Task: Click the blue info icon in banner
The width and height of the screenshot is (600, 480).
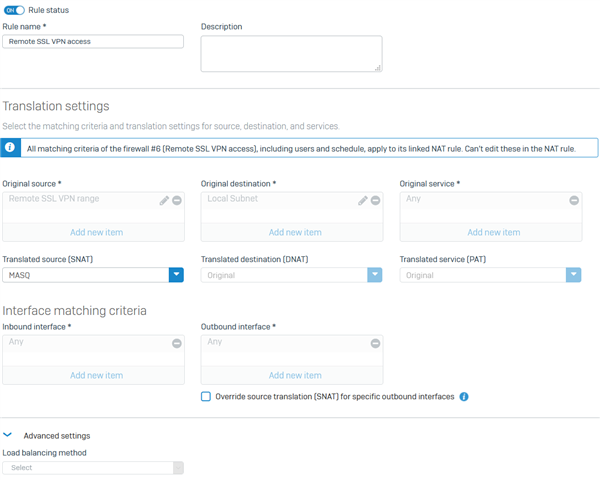Action: point(10,148)
